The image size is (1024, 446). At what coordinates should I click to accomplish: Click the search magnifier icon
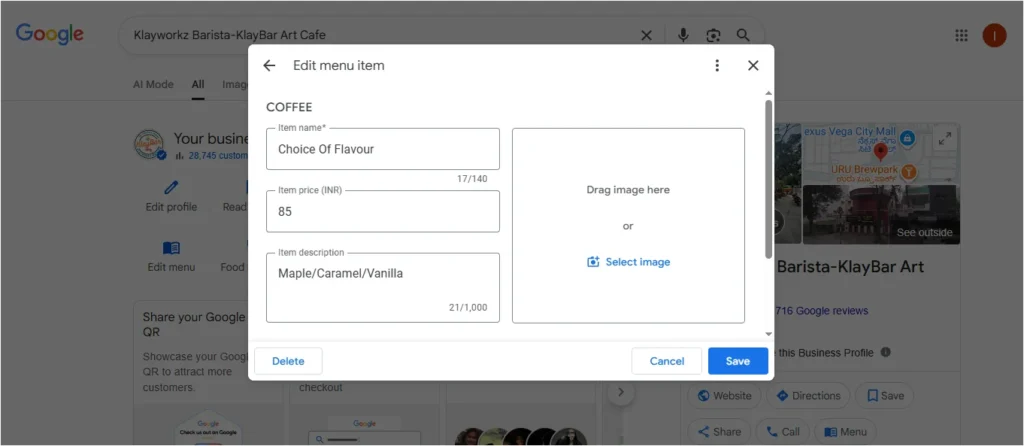(743, 35)
